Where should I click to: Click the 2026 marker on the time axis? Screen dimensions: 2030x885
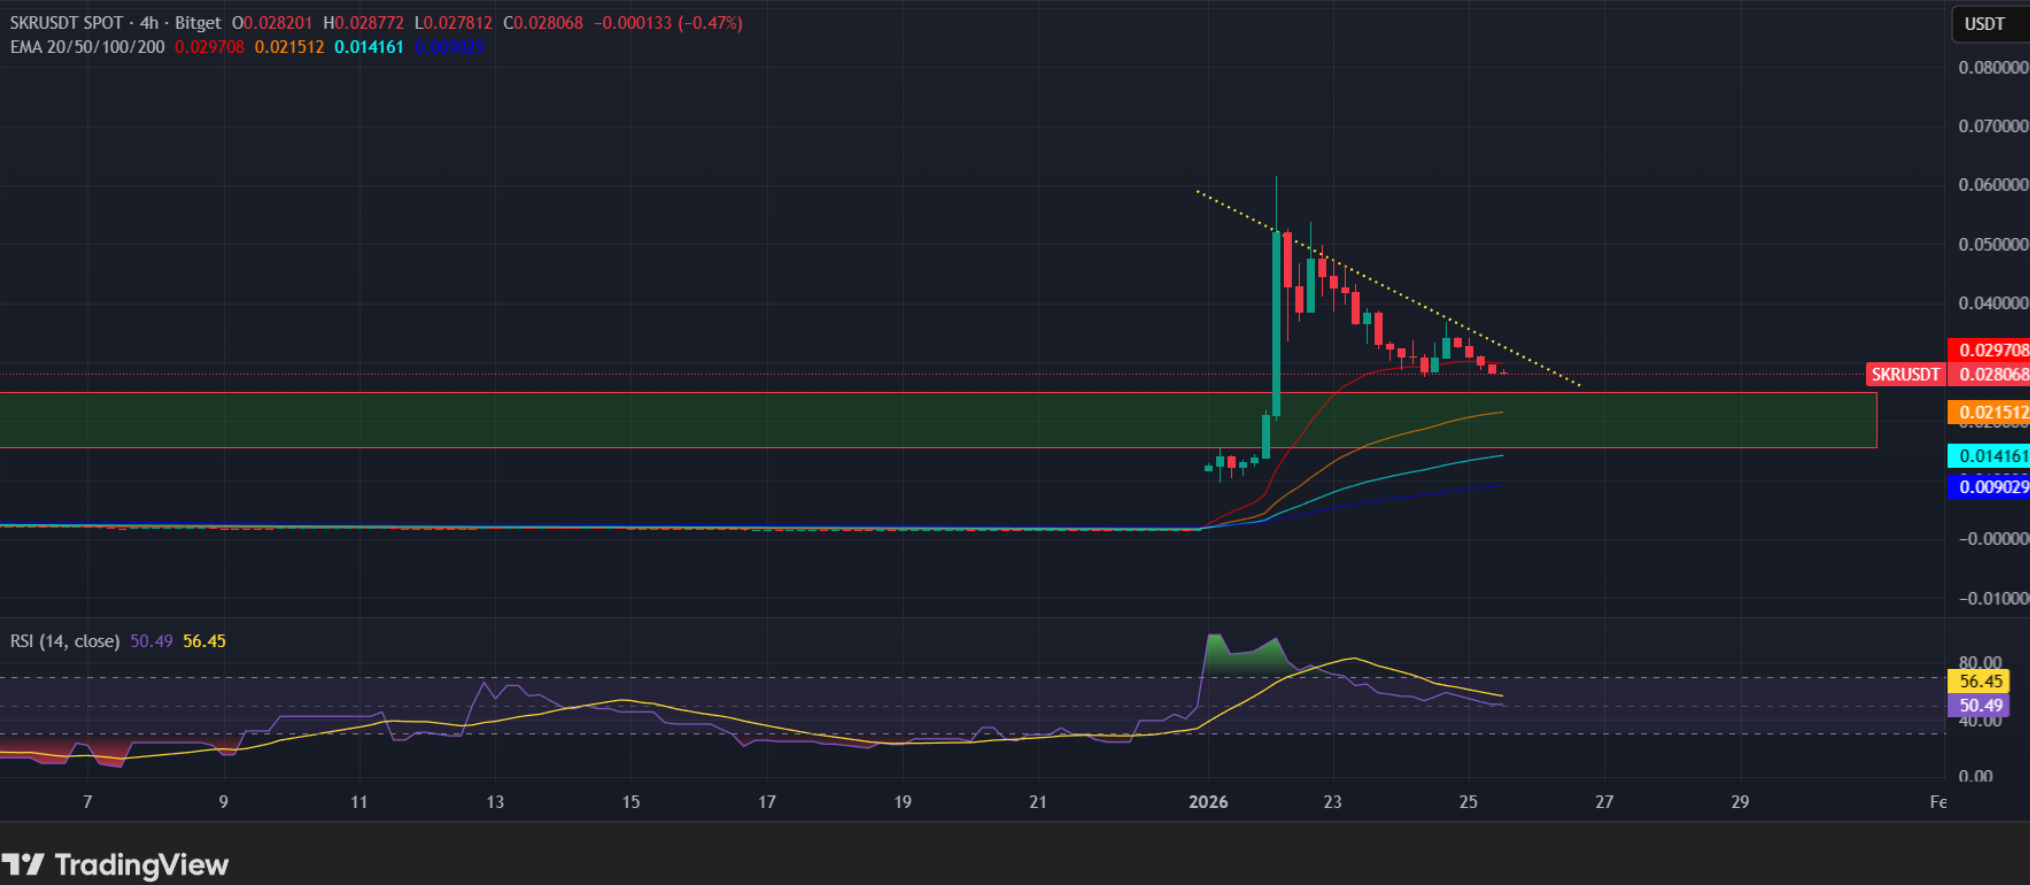1208,802
